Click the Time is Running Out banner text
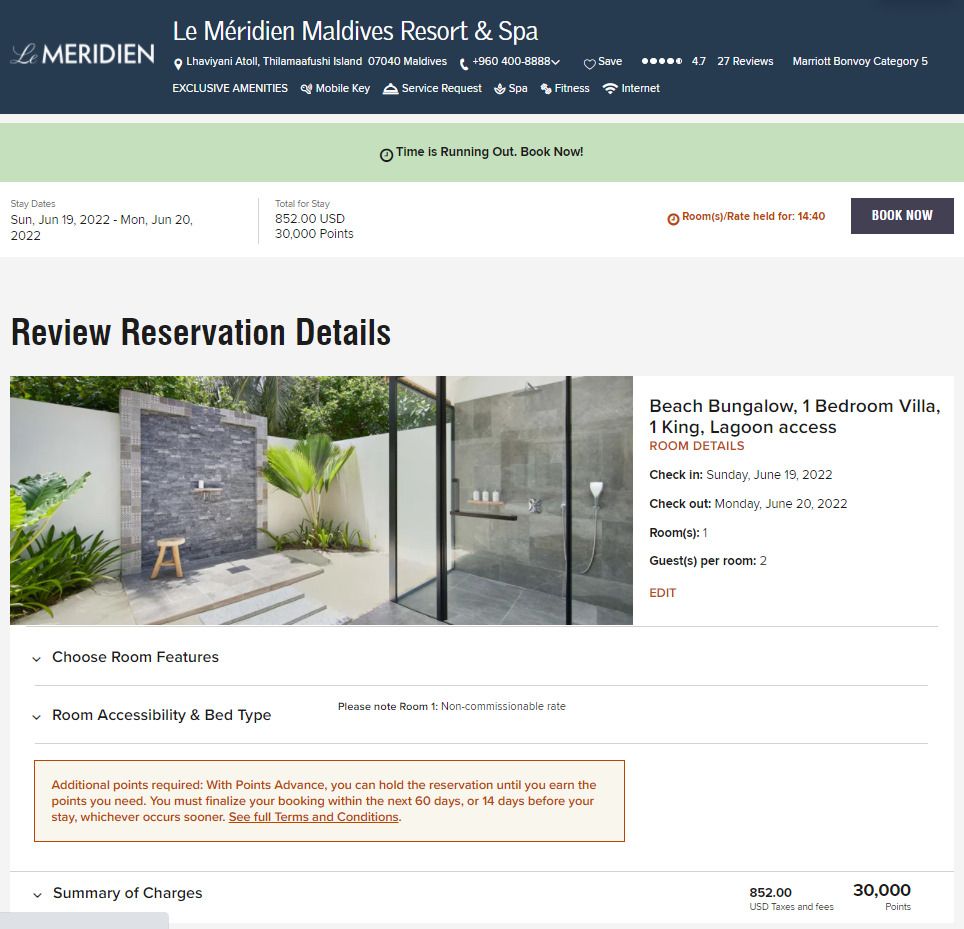This screenshot has width=964, height=929. 489,152
